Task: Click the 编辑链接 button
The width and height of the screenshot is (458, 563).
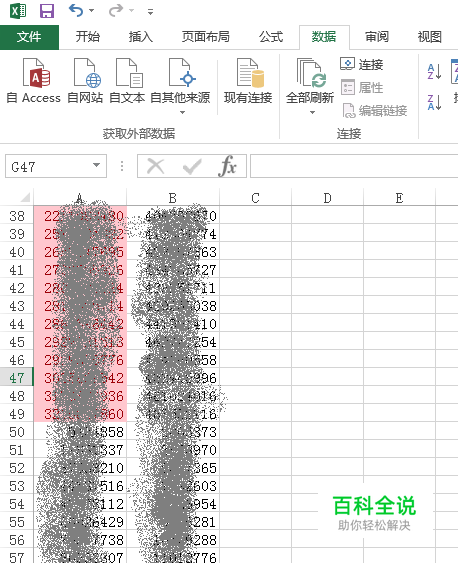Action: click(x=375, y=111)
